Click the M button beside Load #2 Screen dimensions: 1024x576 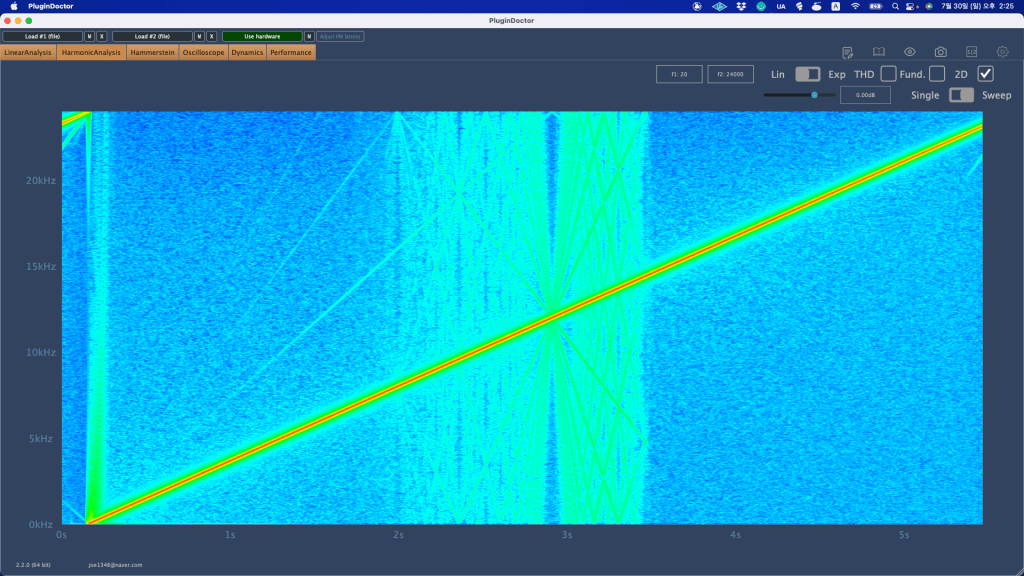tap(199, 36)
